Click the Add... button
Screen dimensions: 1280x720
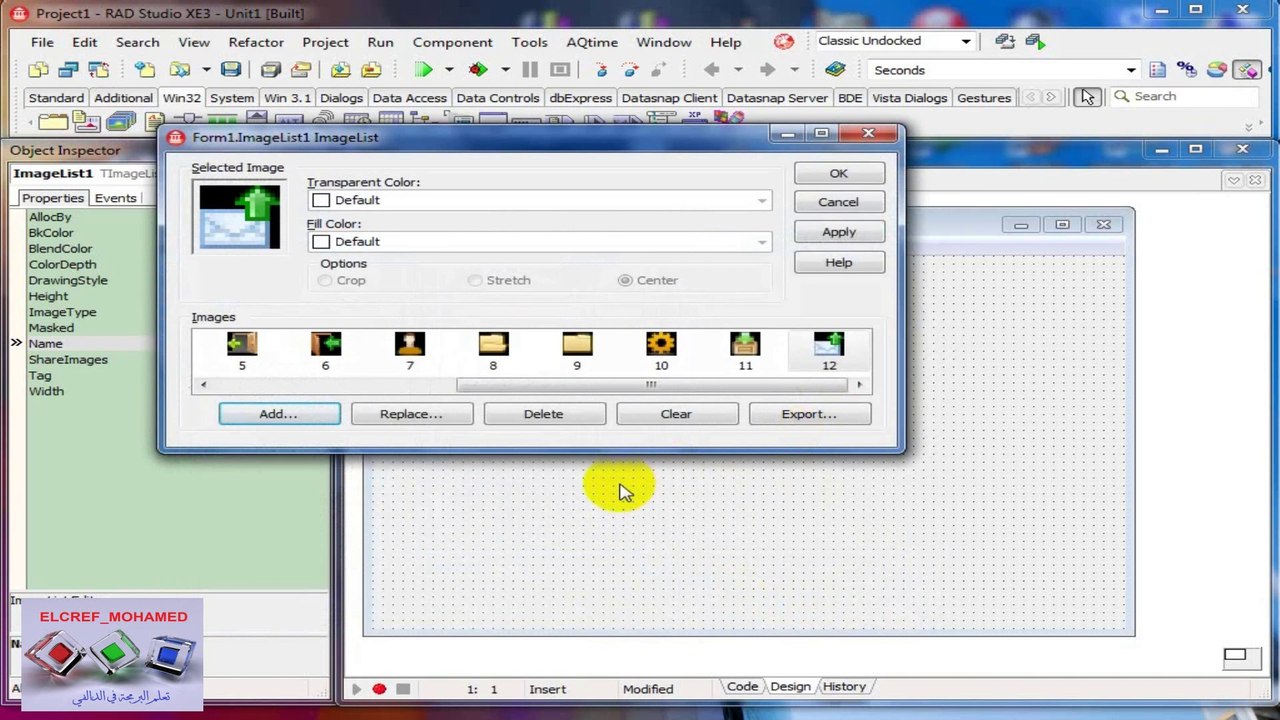[x=279, y=414]
